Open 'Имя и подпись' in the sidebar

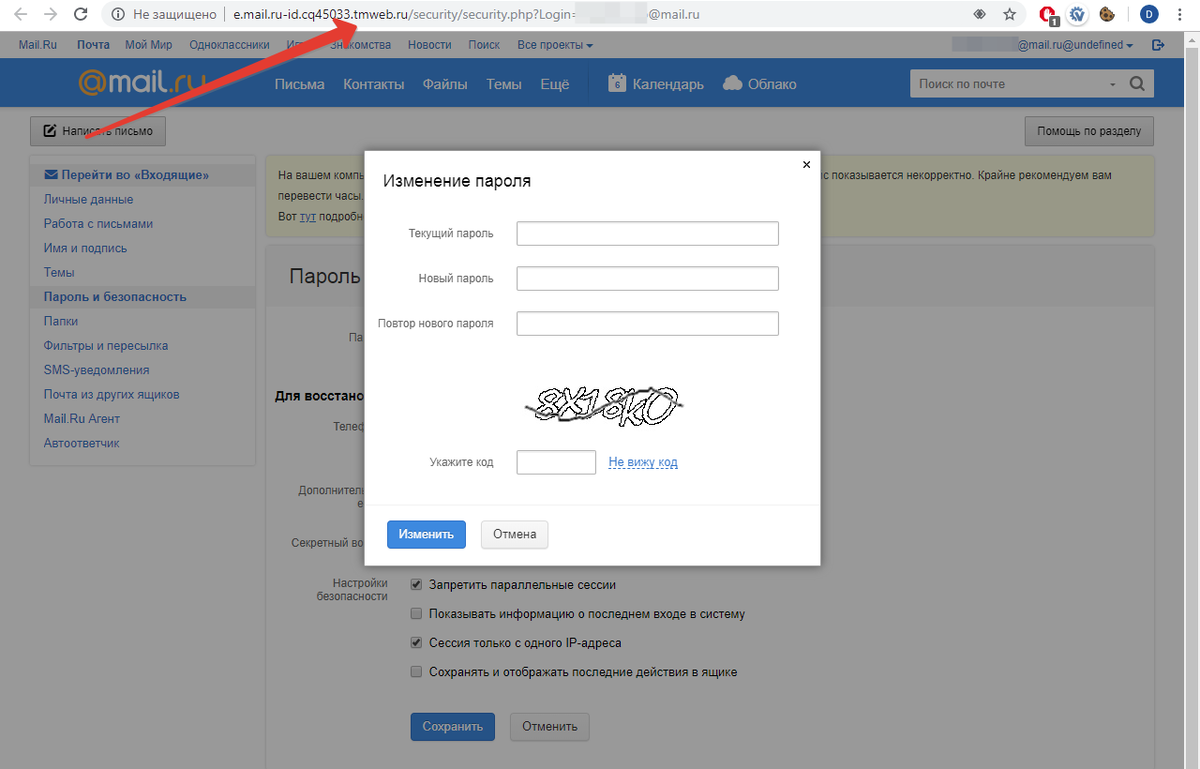(85, 248)
